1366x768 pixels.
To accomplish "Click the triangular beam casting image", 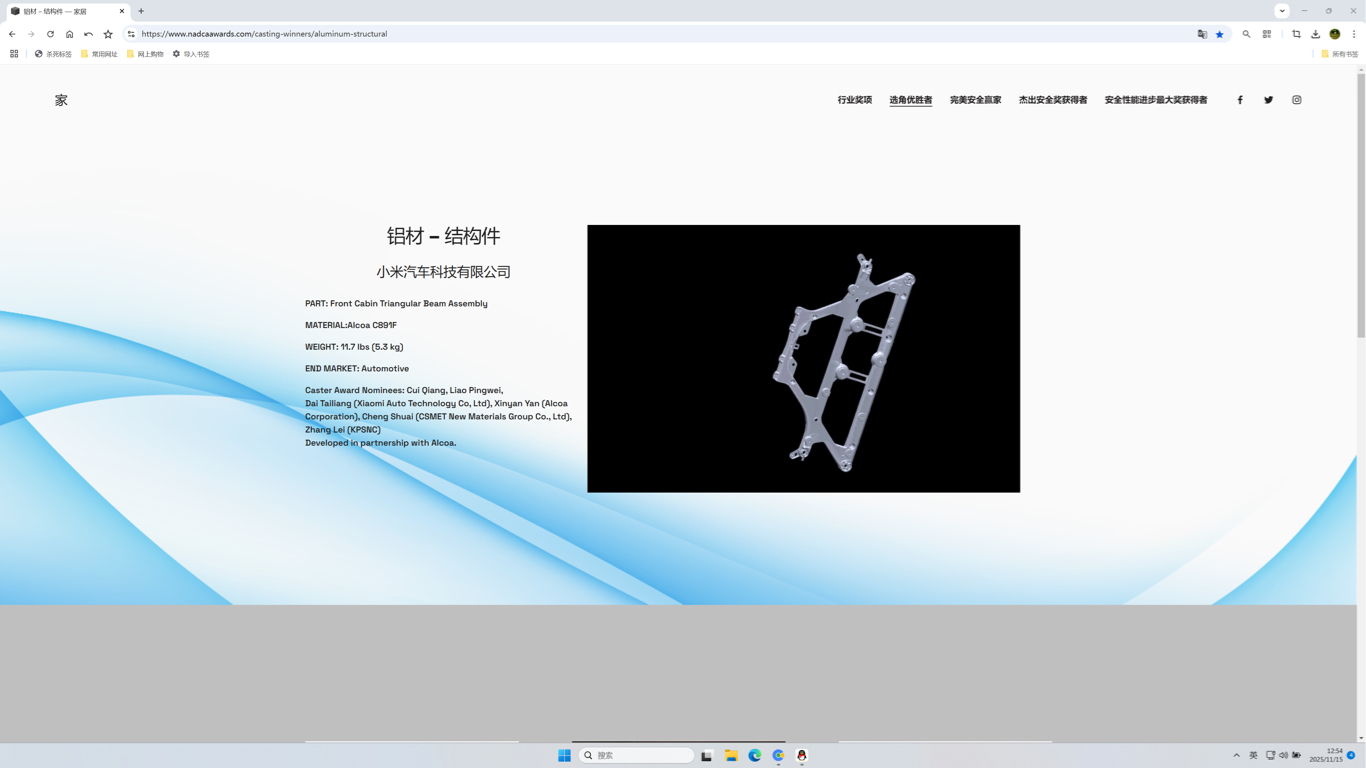I will [x=804, y=358].
